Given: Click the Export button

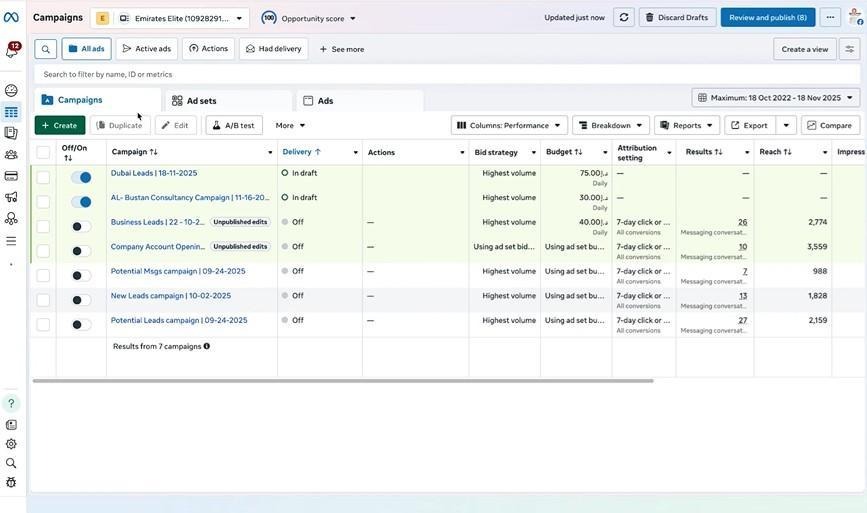Looking at the screenshot, I should click(x=750, y=125).
